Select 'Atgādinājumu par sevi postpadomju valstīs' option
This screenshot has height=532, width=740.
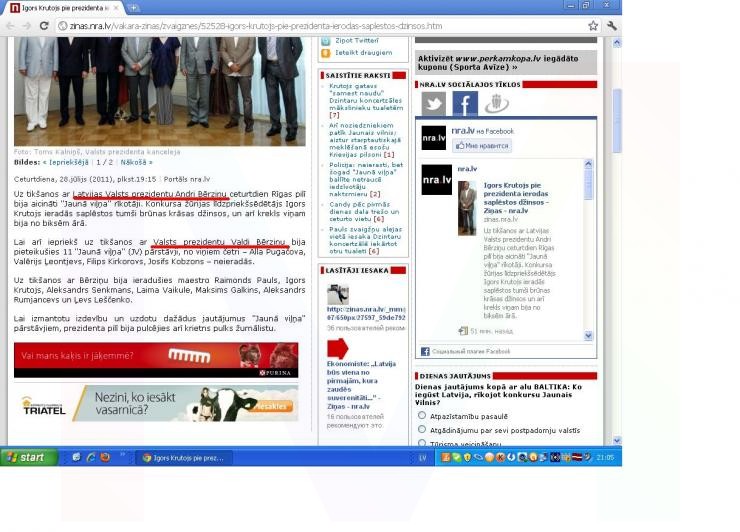(422, 428)
